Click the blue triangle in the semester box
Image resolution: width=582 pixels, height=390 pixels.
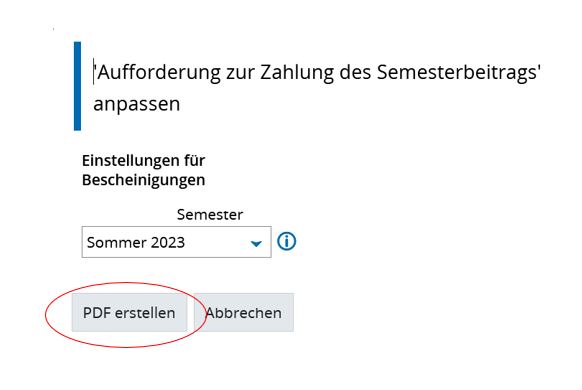256,243
